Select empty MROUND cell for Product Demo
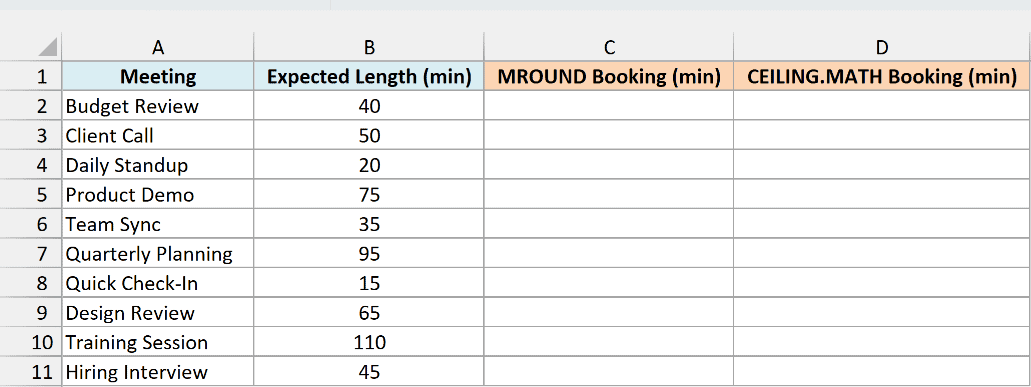Screen dimensions: 1031x387 click(609, 194)
